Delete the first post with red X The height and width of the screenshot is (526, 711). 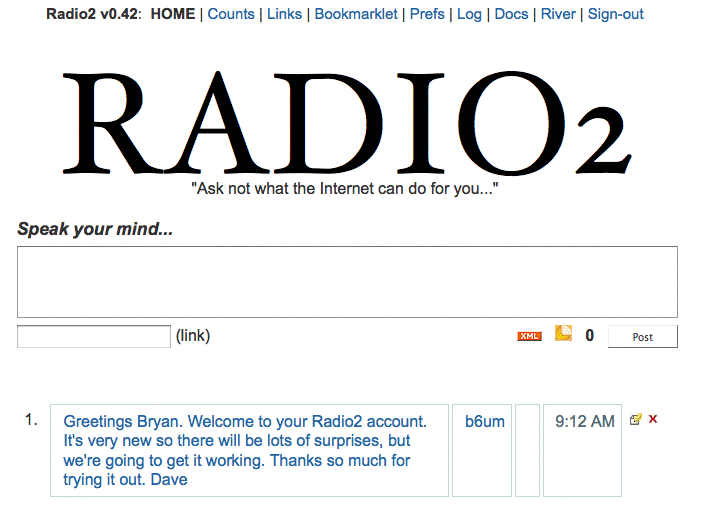tap(653, 419)
